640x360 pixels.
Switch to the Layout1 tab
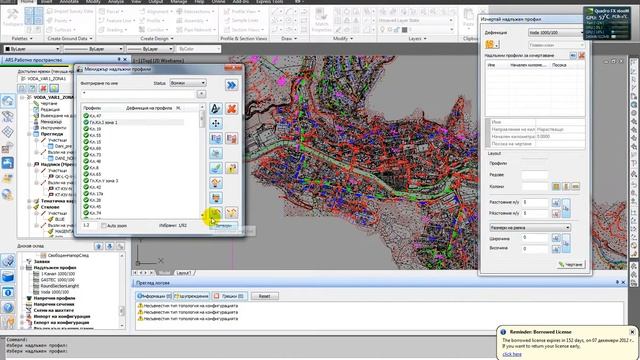[x=183, y=273]
